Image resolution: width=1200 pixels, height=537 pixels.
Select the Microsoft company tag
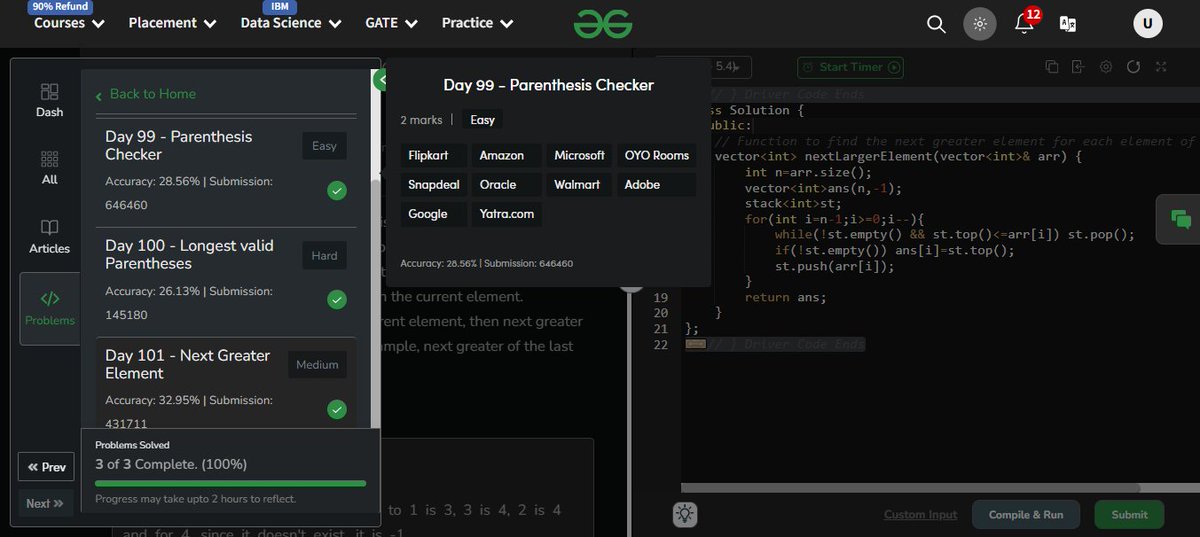(579, 155)
